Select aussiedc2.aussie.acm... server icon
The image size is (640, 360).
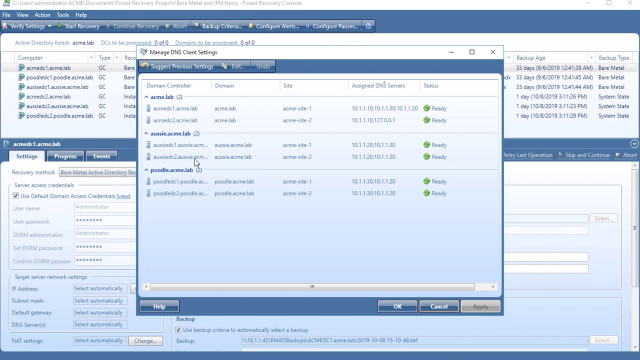point(148,157)
